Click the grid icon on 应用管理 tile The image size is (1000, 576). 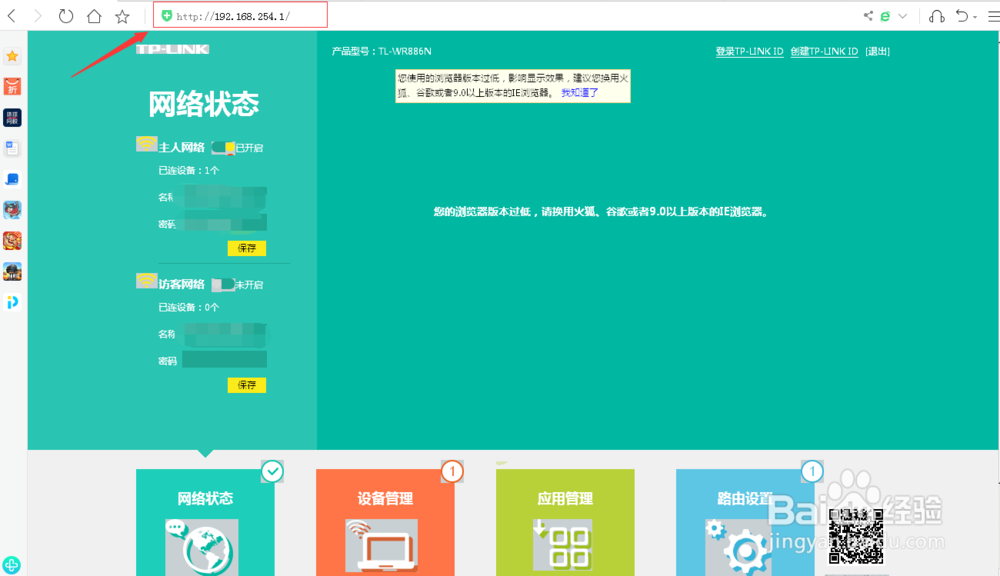[562, 544]
